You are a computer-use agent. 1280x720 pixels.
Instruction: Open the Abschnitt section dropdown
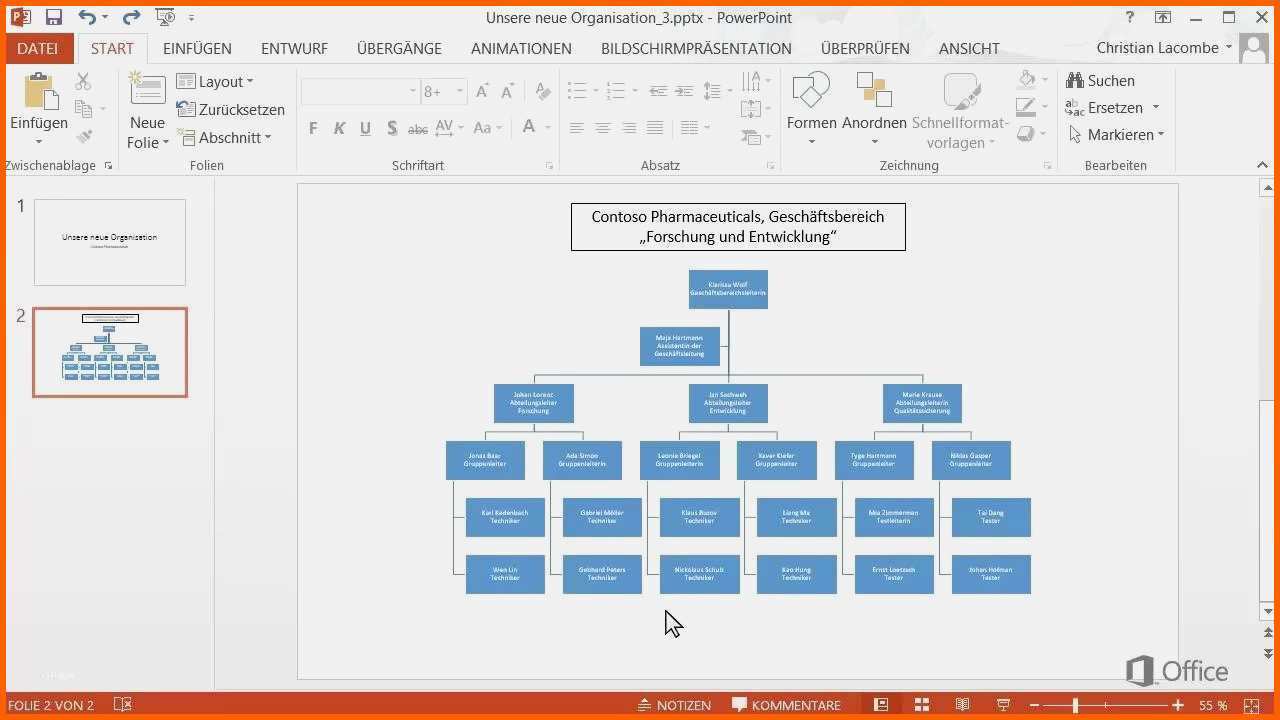click(x=225, y=137)
